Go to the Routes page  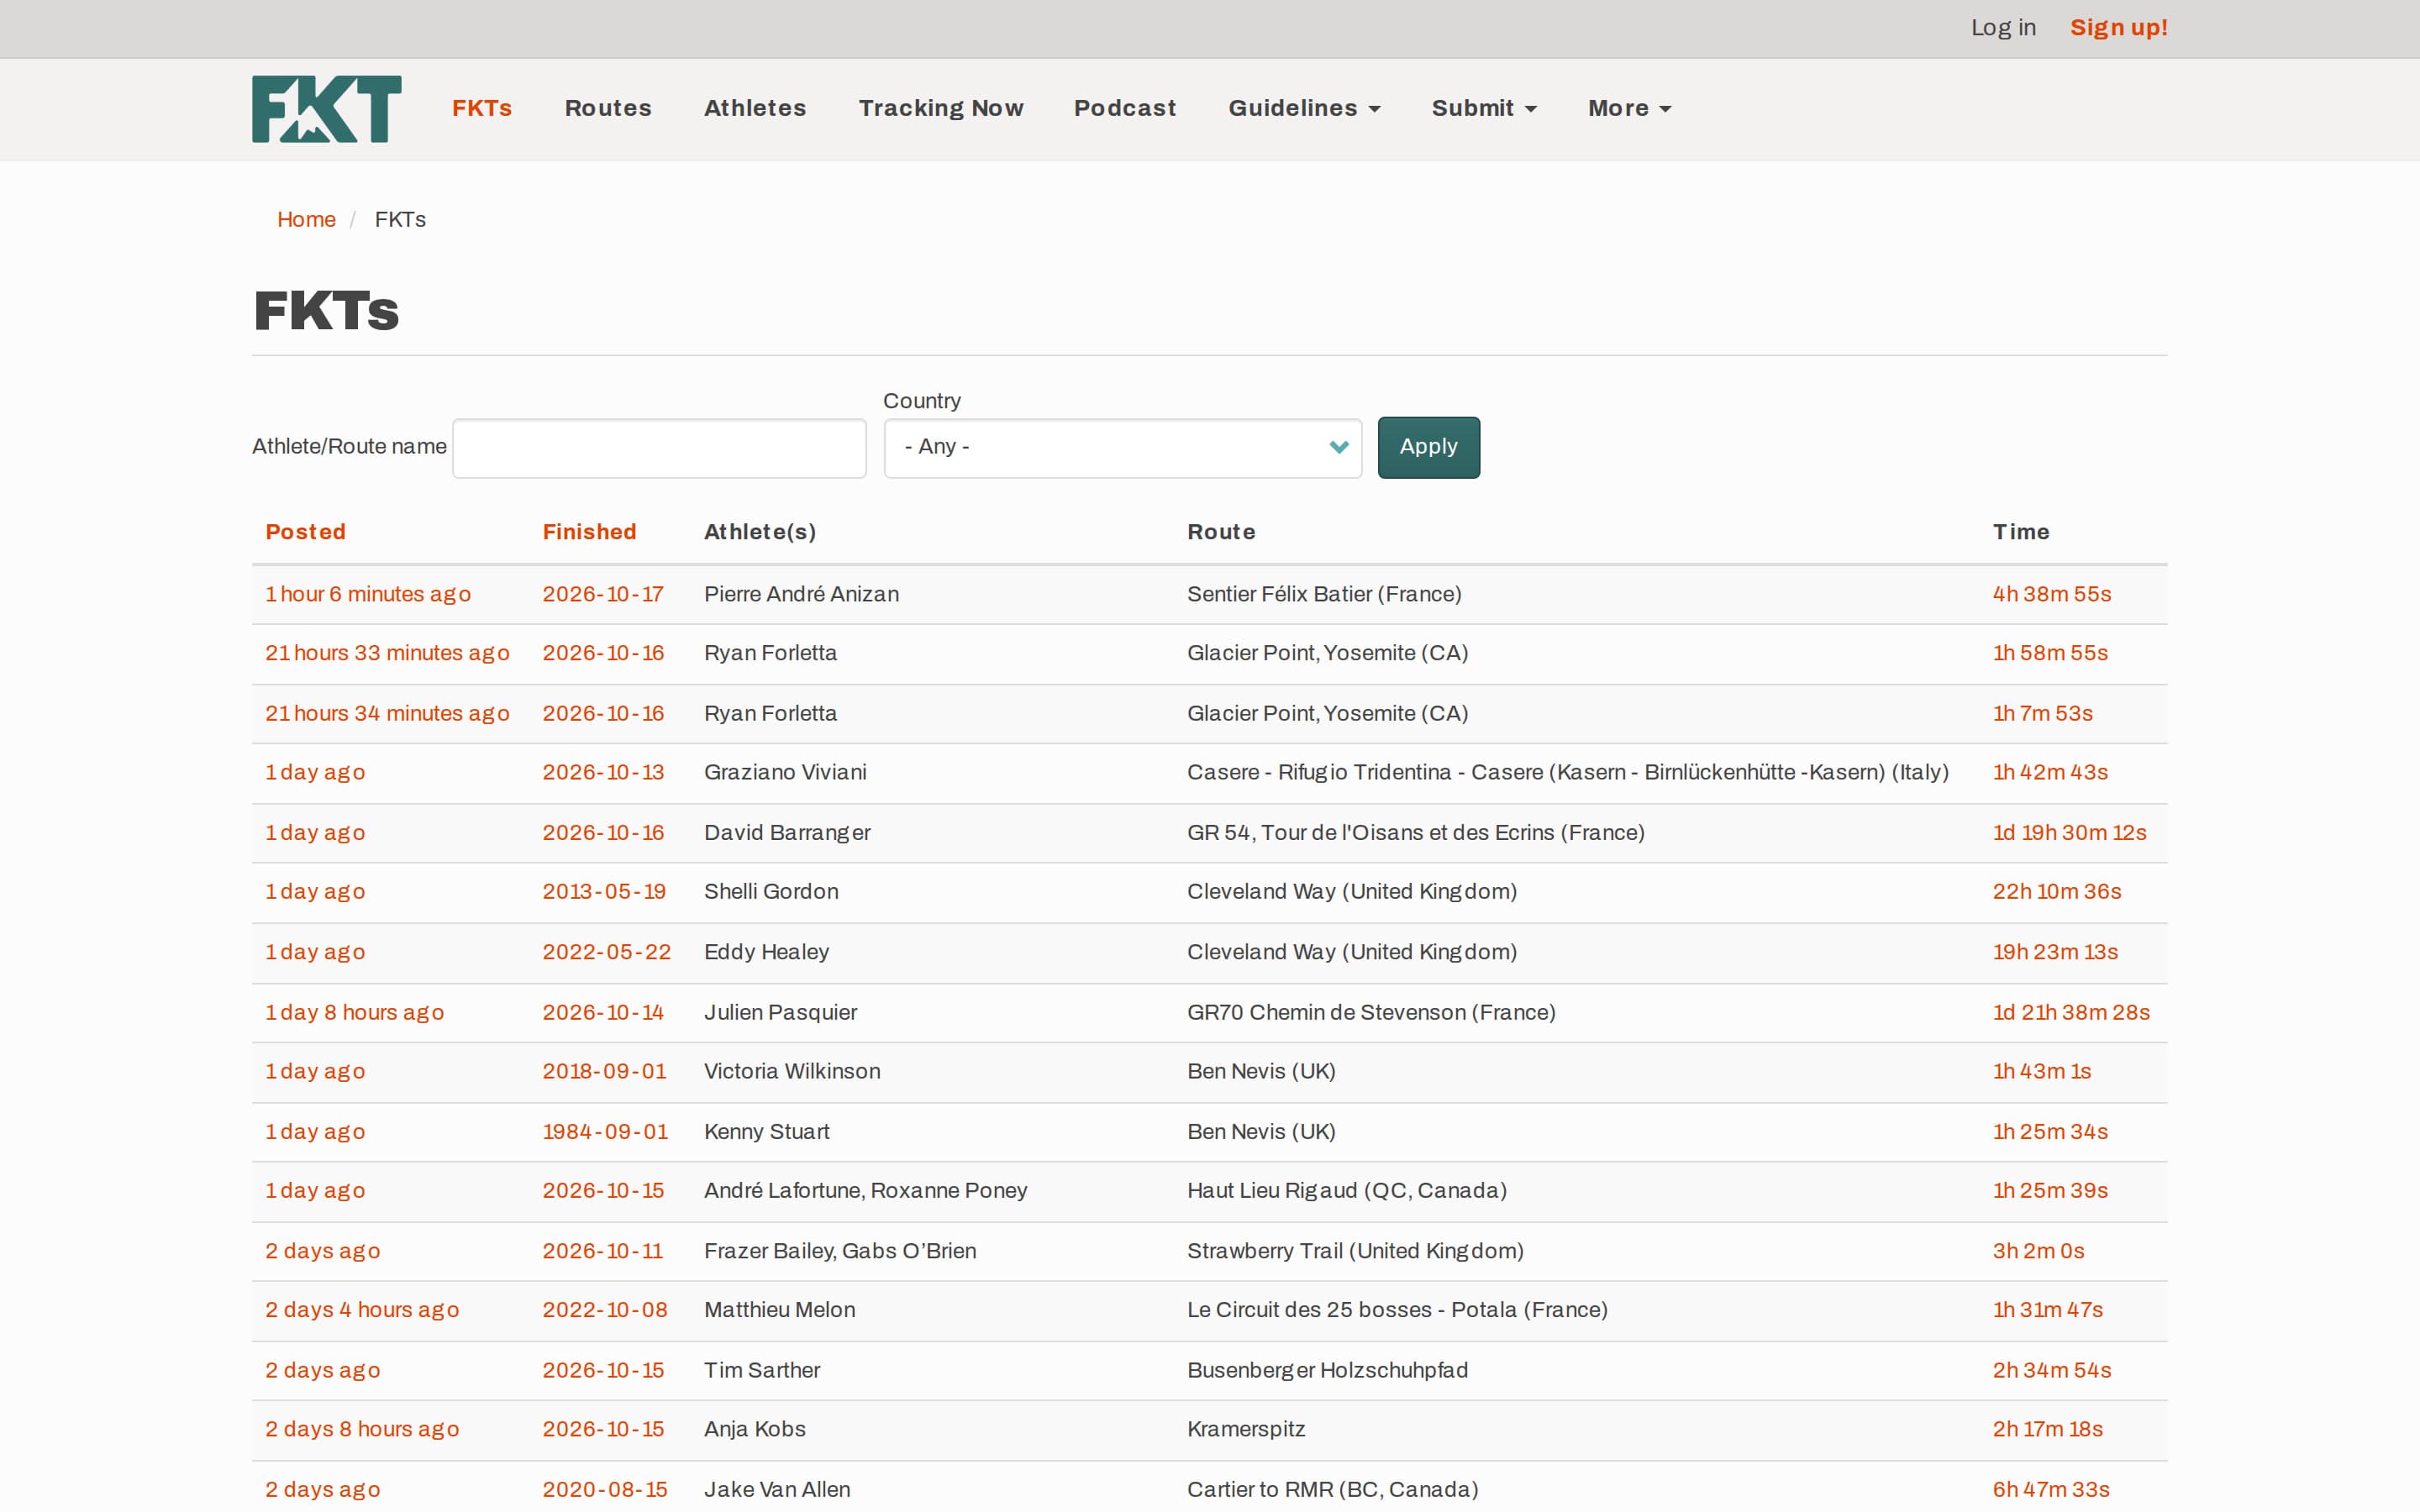point(608,108)
